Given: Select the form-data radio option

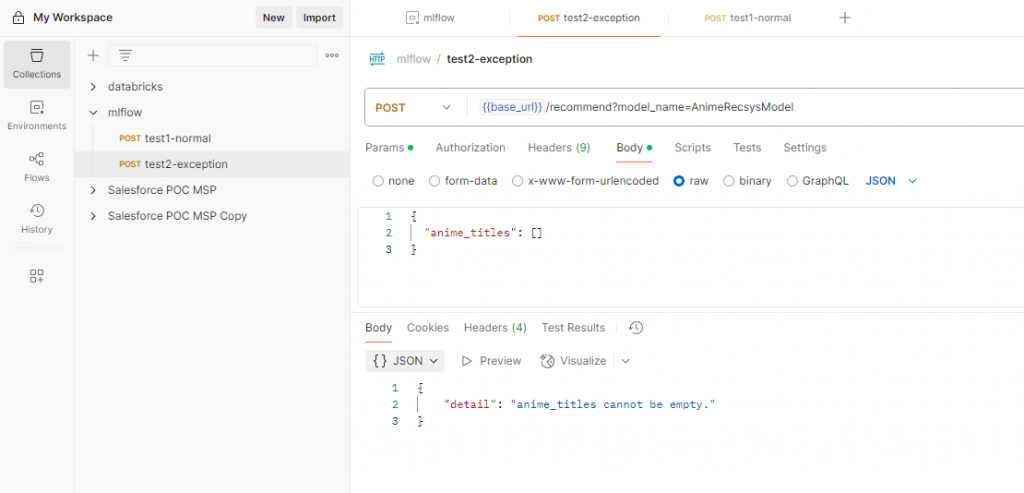Looking at the screenshot, I should coord(434,181).
